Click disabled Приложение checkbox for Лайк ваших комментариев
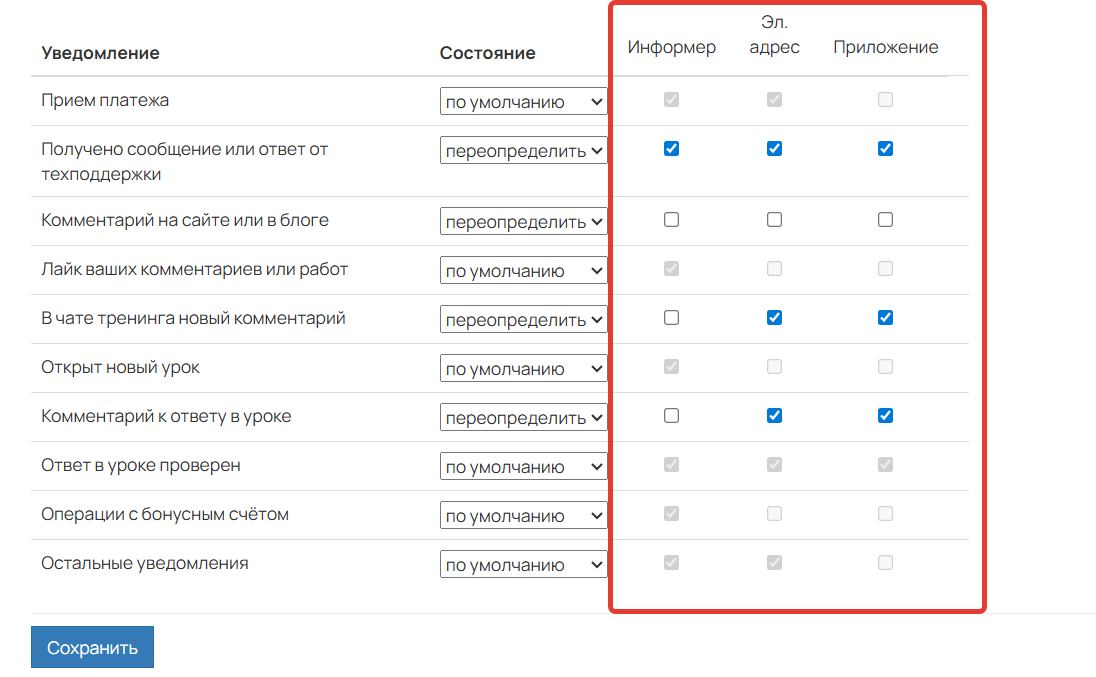Viewport: 1096px width, 677px height. point(885,269)
